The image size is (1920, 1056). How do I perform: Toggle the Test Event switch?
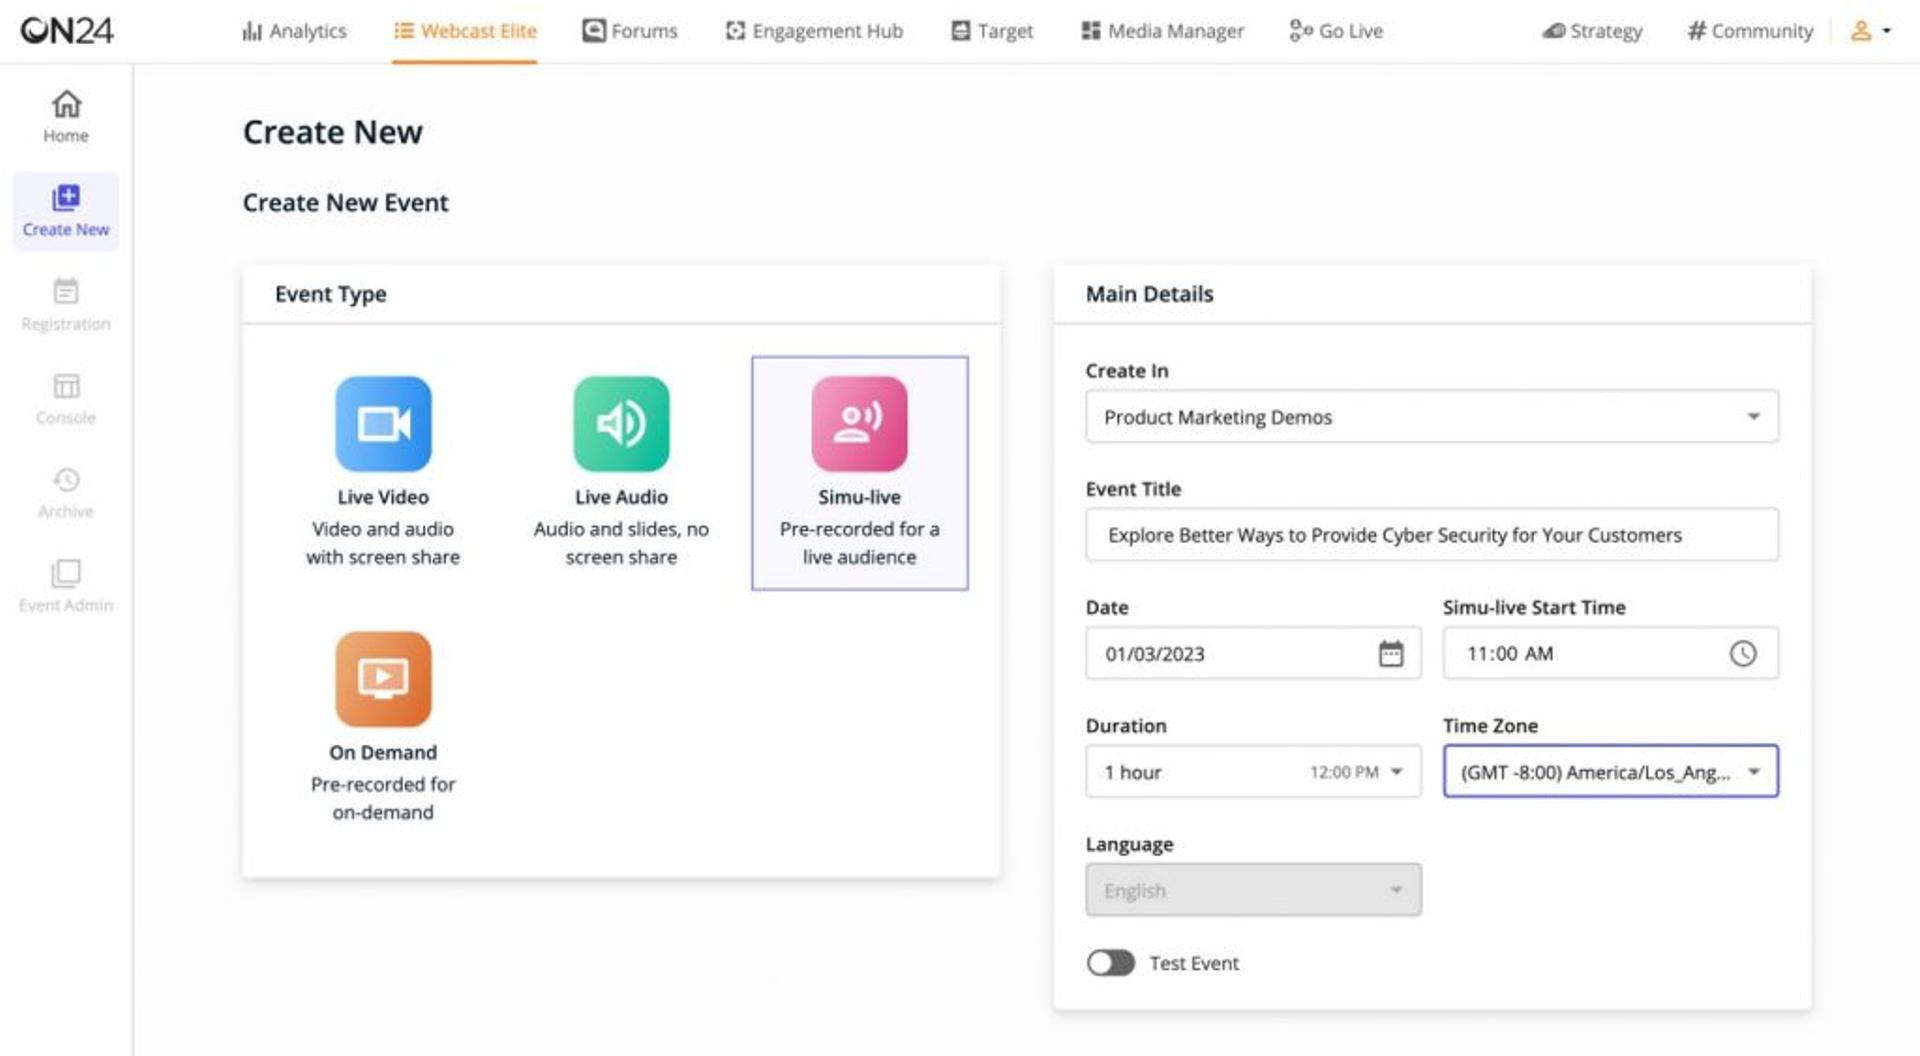point(1111,963)
